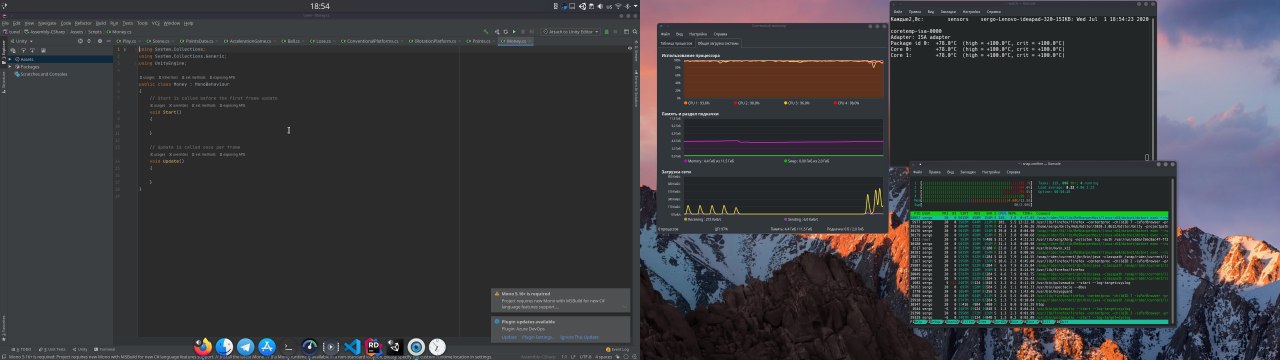Open the Wi-Fi tray icon
Image resolution: width=1280 pixels, height=360 pixels.
(618, 6)
